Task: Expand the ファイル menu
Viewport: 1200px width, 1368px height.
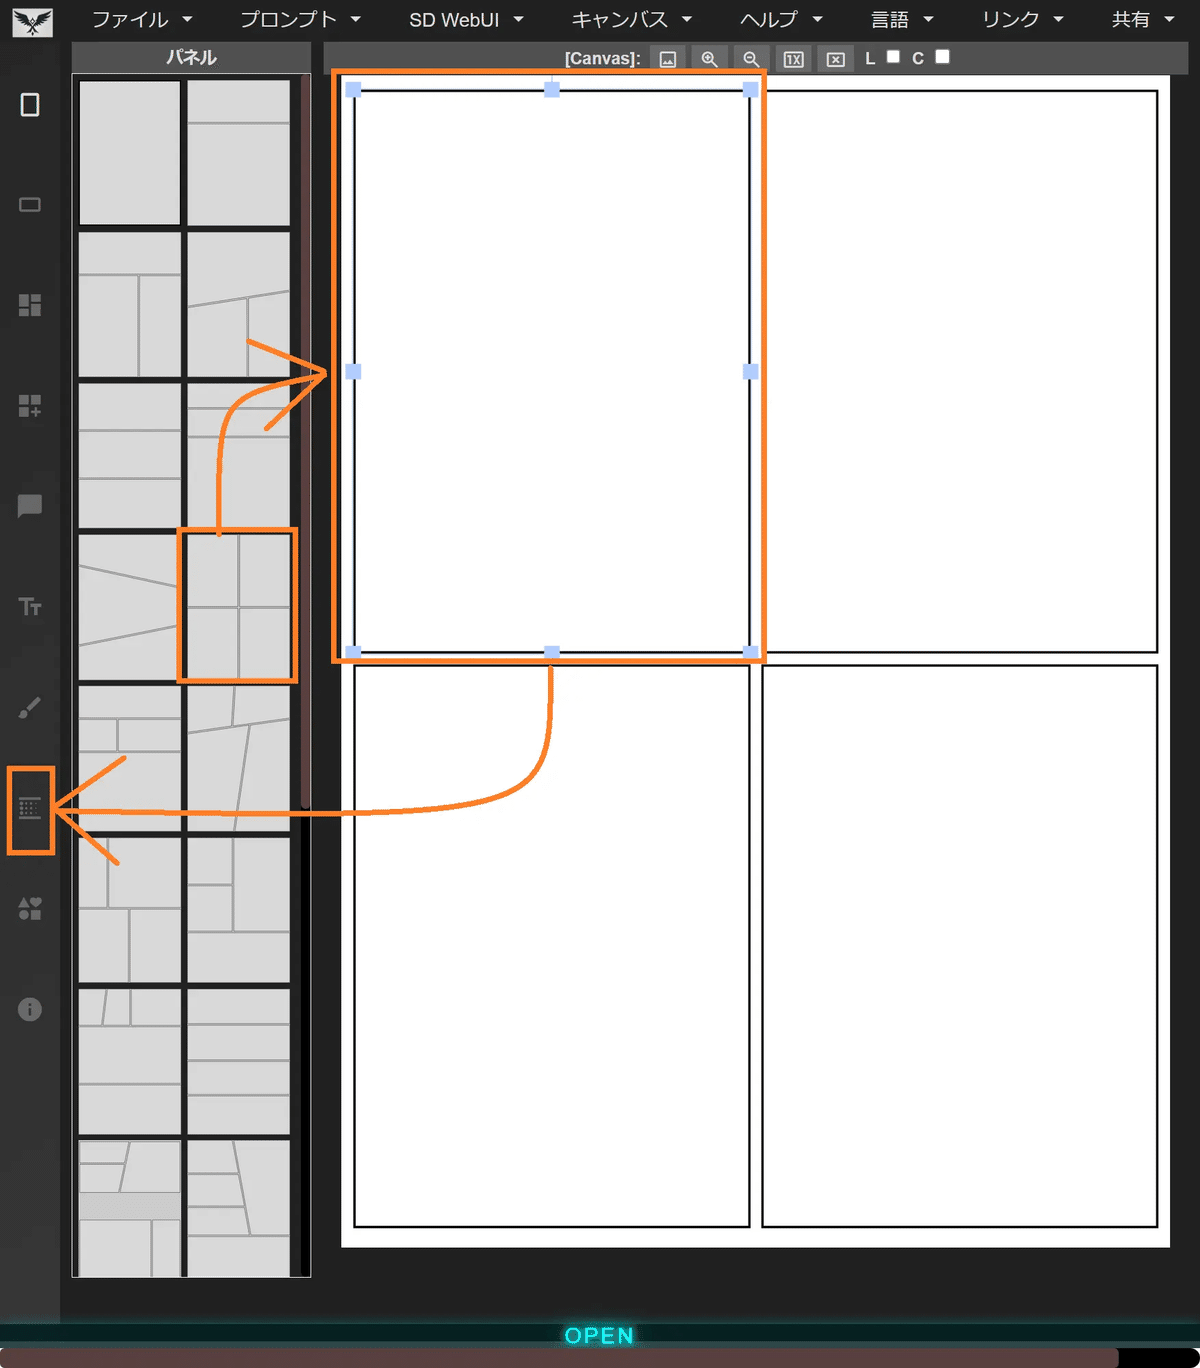Action: 142,19
